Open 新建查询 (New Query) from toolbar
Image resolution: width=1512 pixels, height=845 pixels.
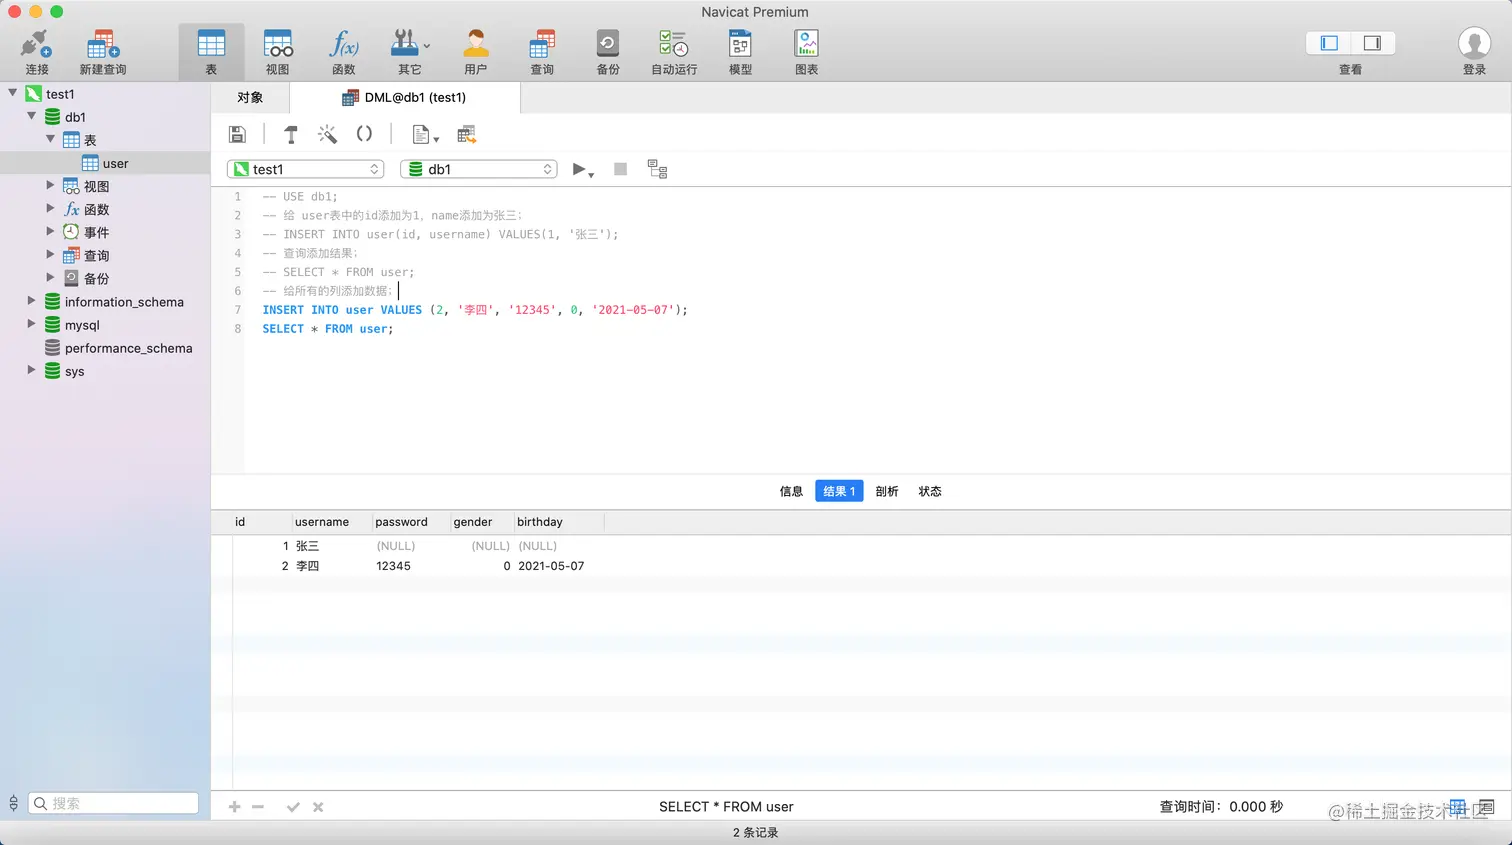102,45
